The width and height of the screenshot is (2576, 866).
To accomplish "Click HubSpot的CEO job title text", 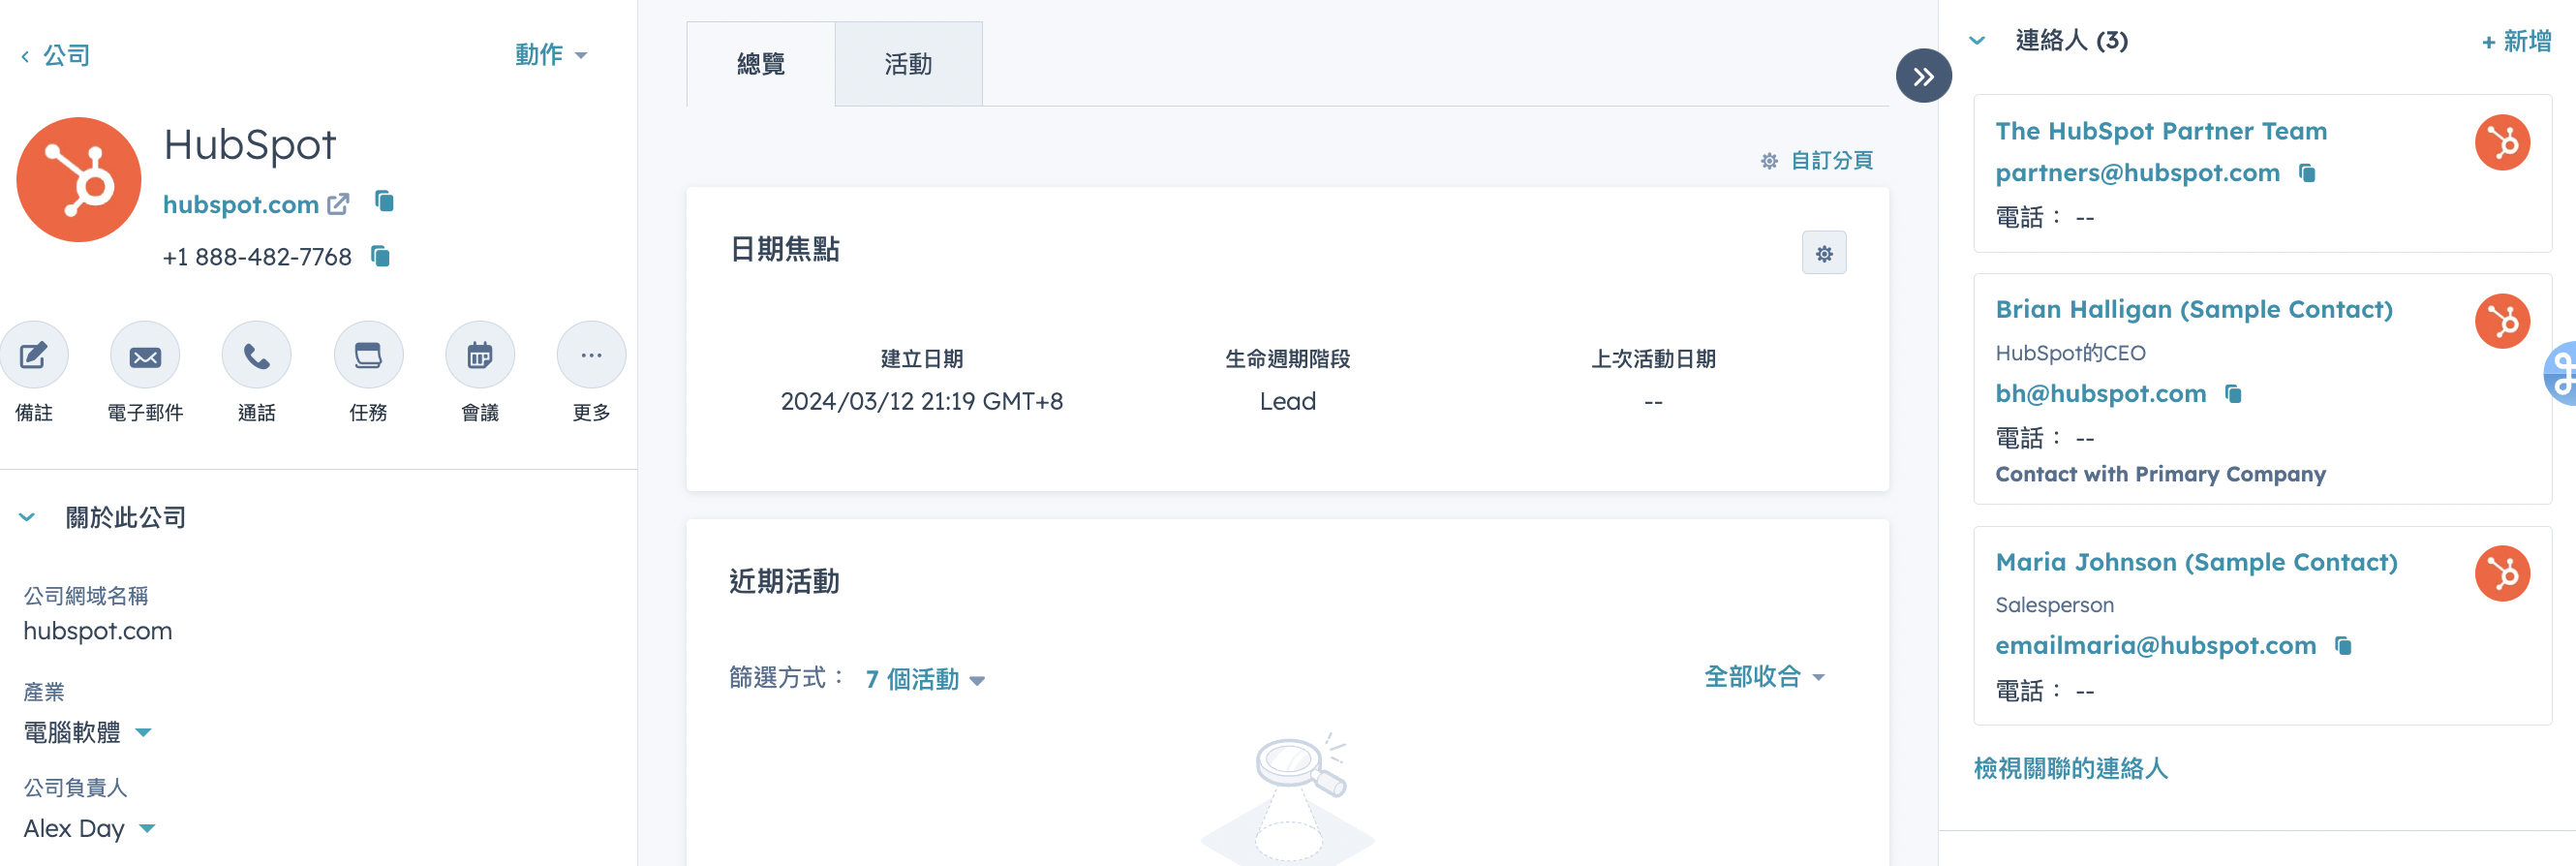I will 2070,353.
